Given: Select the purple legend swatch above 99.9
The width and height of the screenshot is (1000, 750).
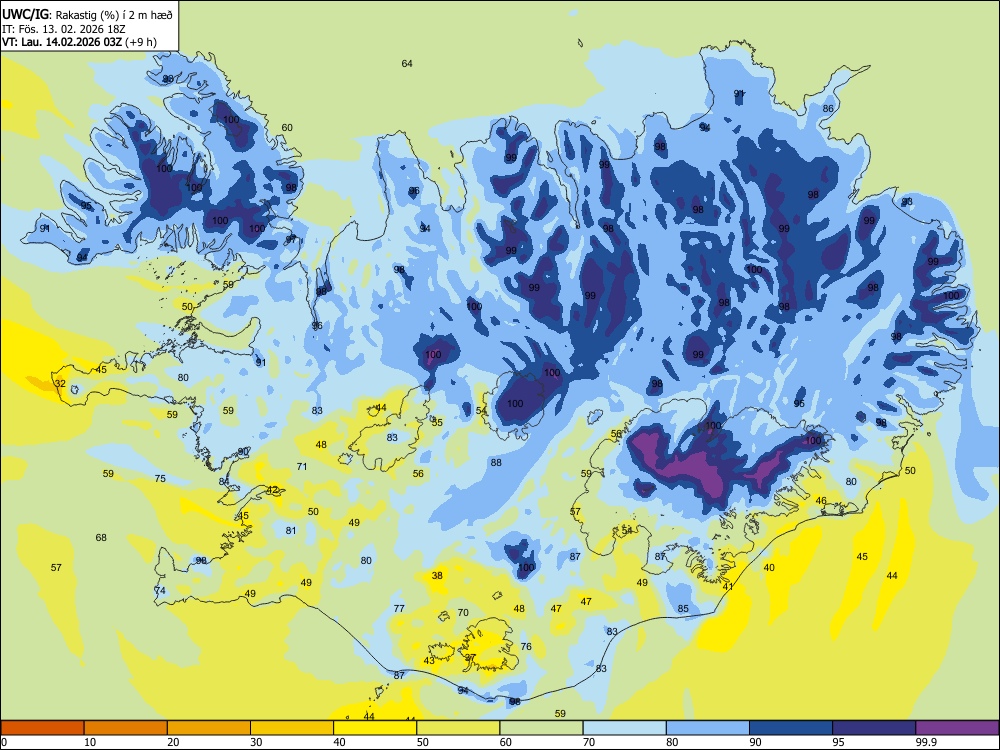Looking at the screenshot, I should pyautogui.click(x=957, y=728).
